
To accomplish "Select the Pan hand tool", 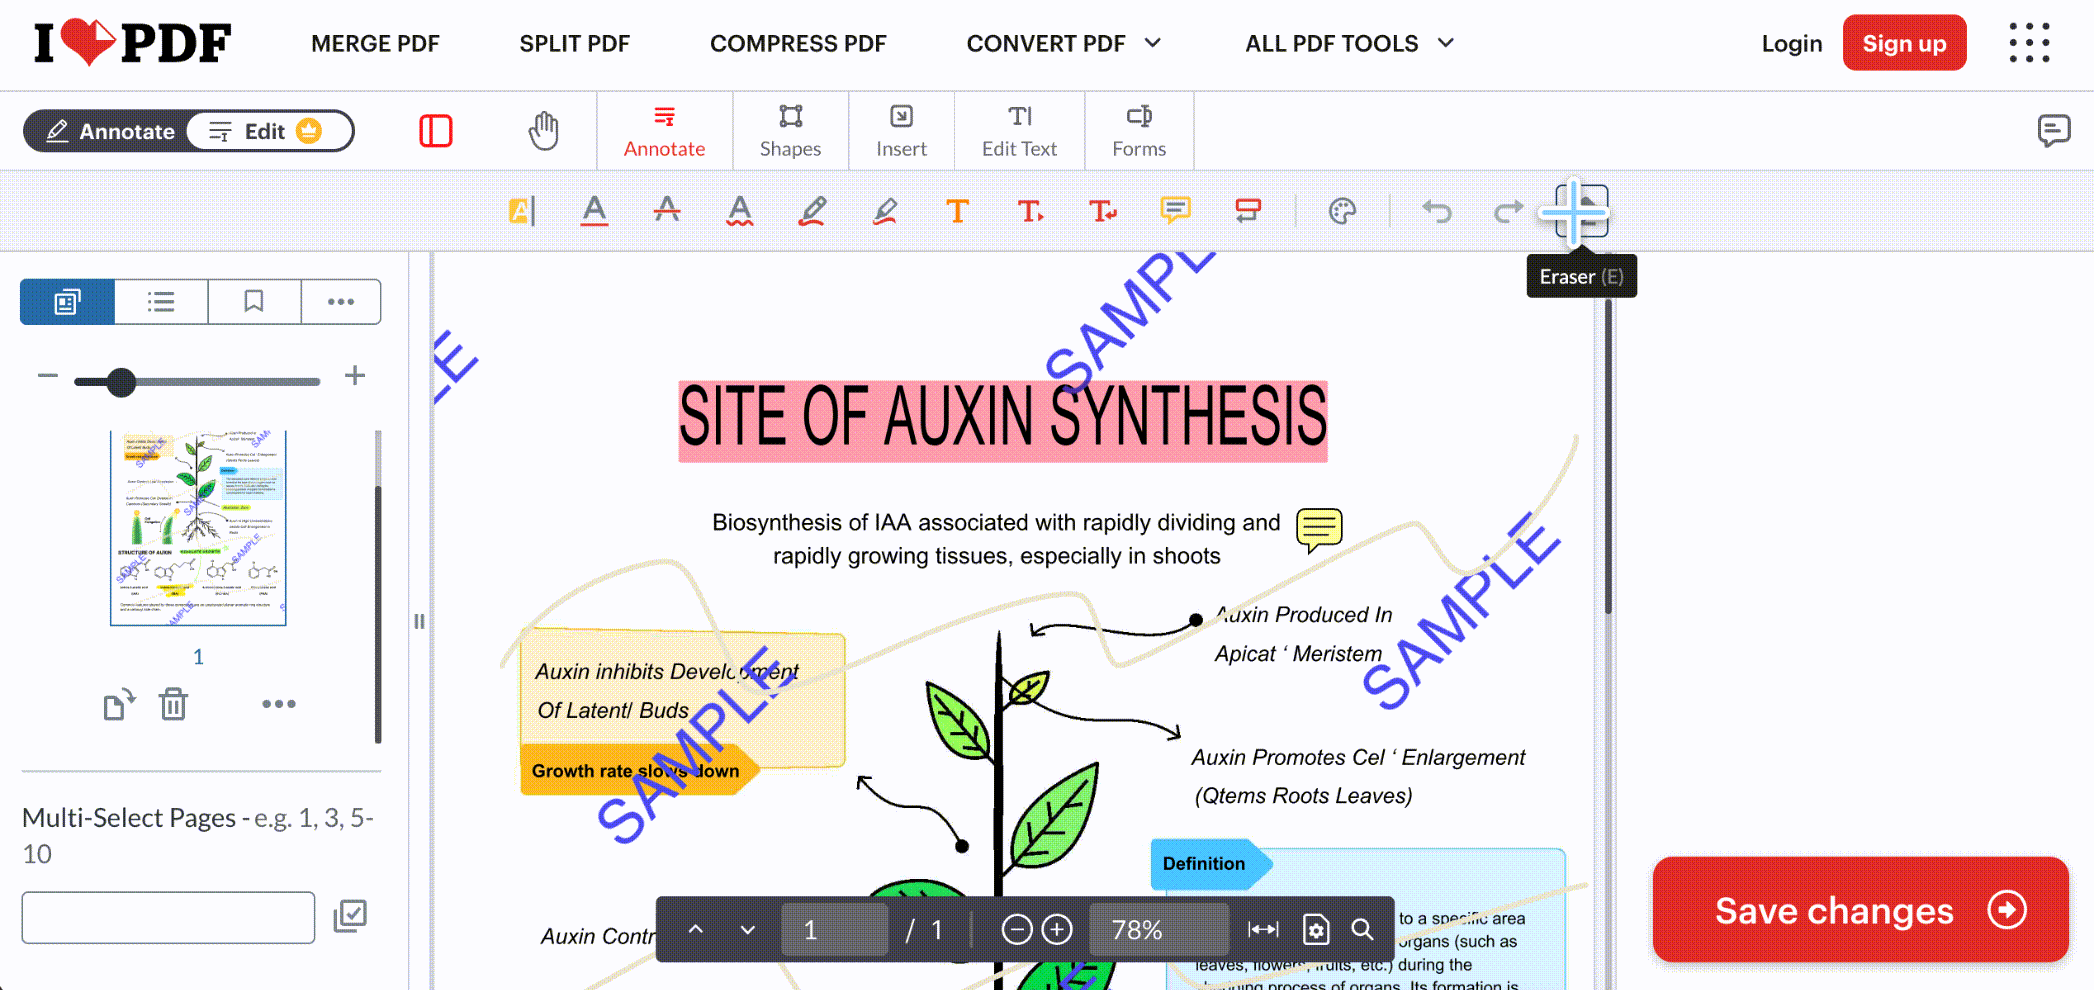I will point(543,131).
